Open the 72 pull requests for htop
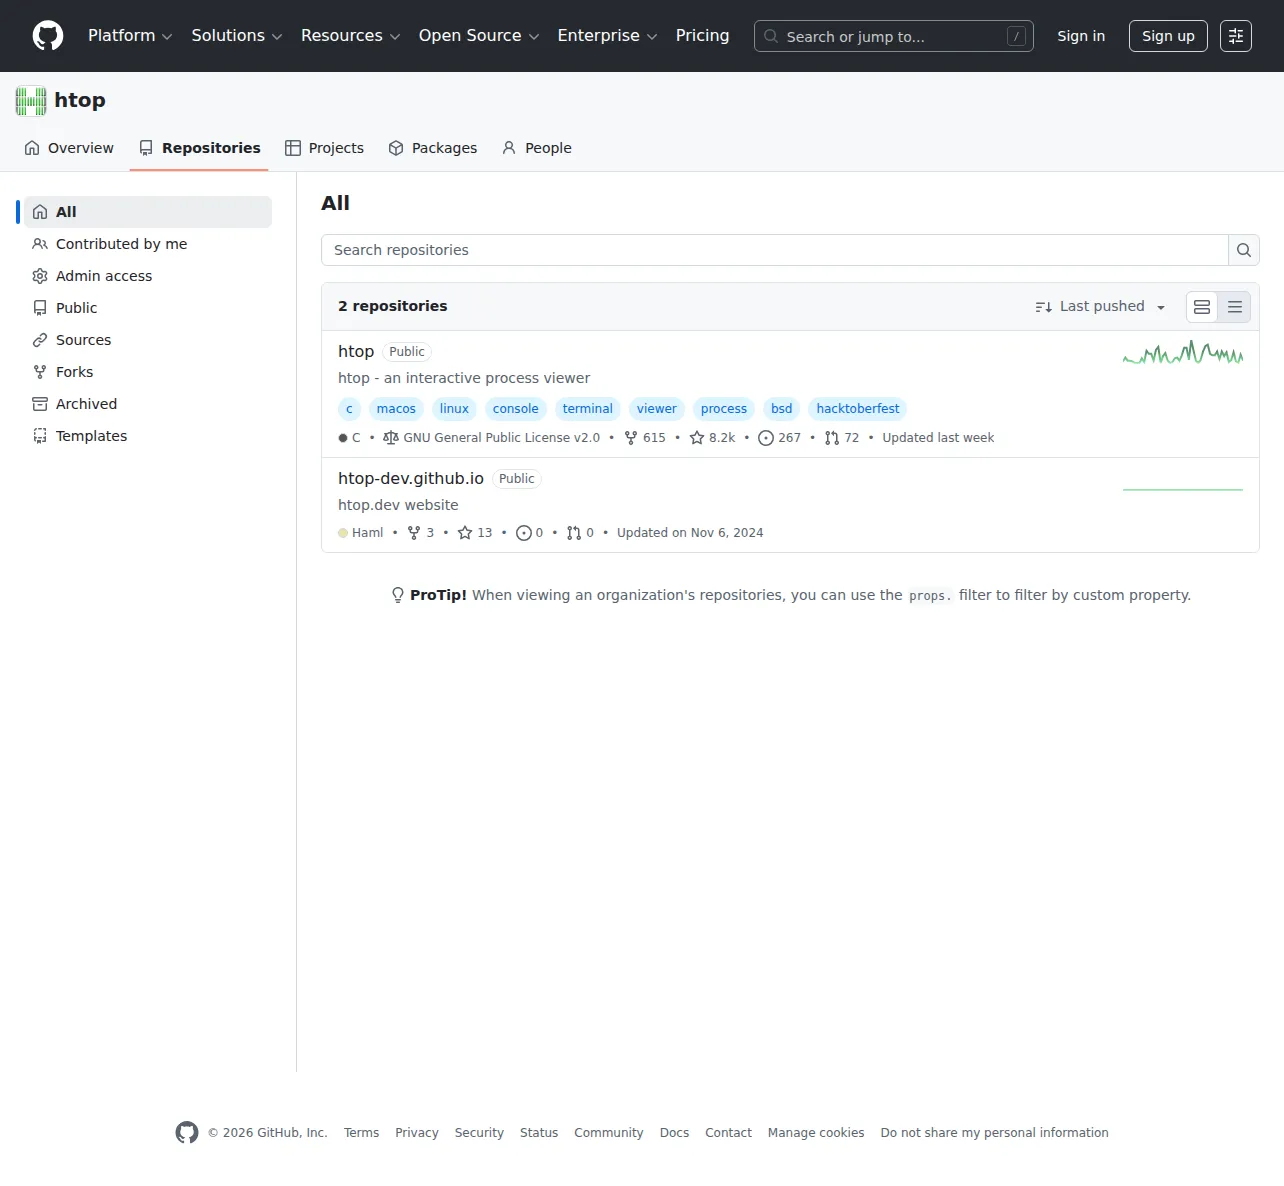Image resolution: width=1284 pixels, height=1186 pixels. 842,438
